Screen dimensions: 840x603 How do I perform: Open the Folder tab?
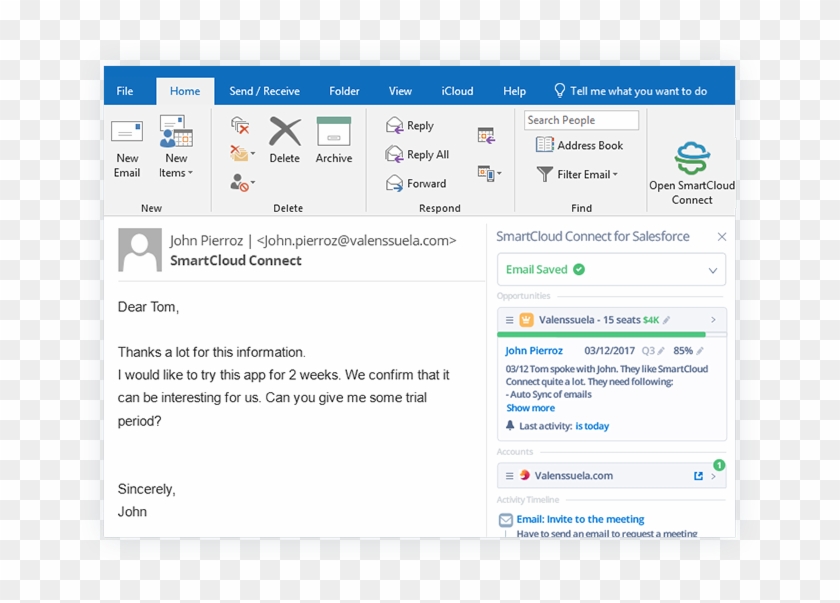click(344, 91)
